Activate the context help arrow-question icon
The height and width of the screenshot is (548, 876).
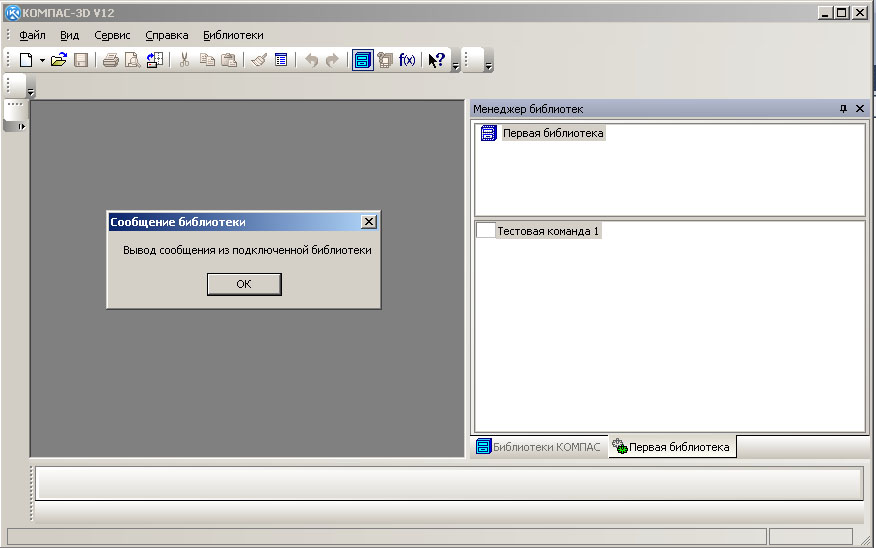click(x=436, y=60)
